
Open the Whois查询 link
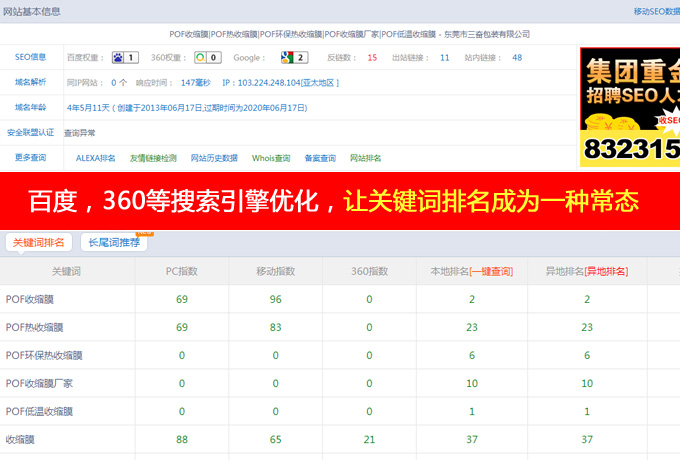(271, 158)
